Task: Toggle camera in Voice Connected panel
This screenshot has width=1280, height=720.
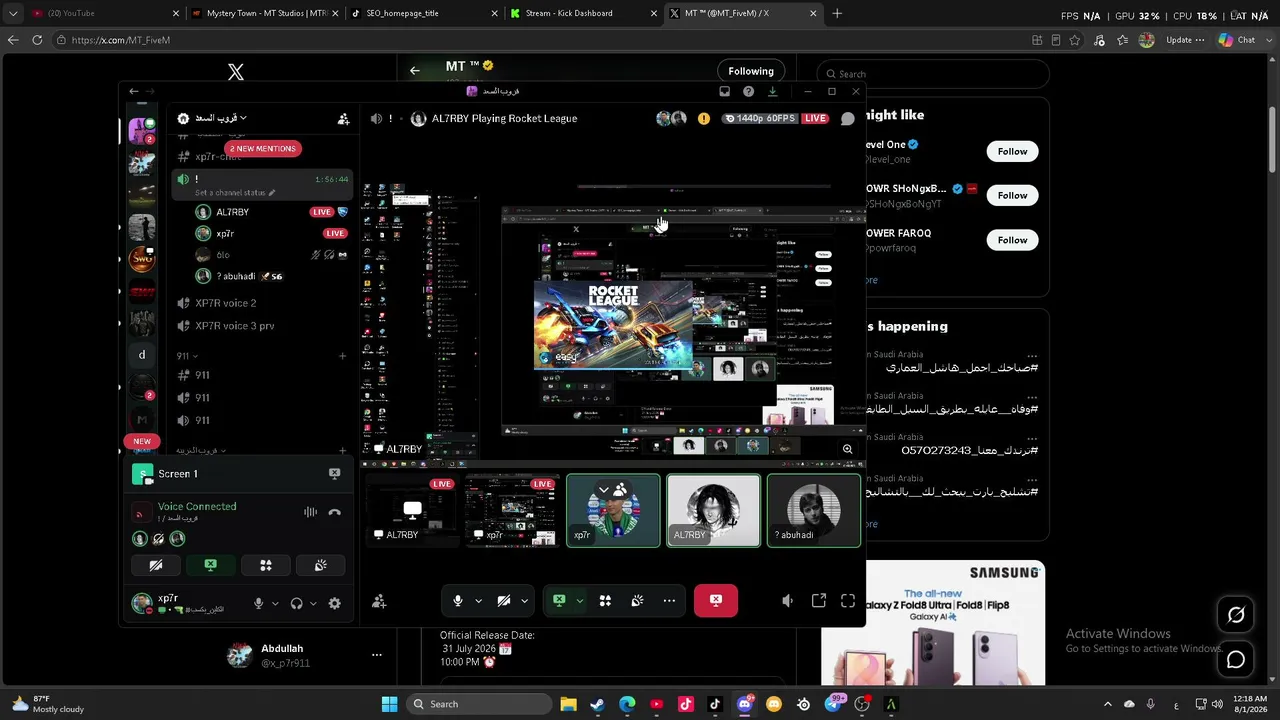Action: pos(156,565)
